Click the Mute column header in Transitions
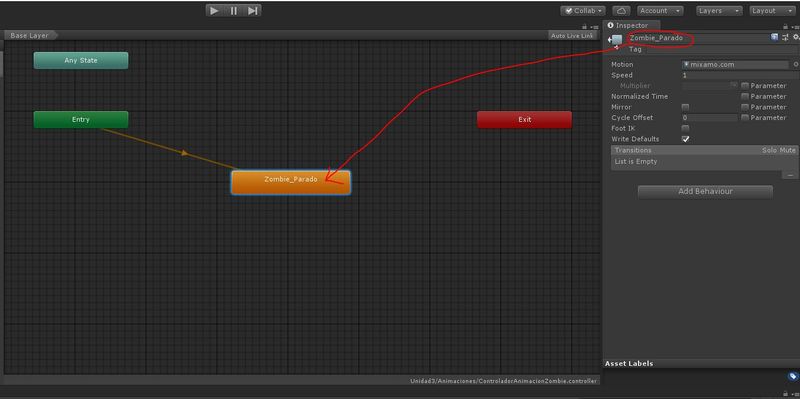The image size is (800, 399). tap(788, 151)
